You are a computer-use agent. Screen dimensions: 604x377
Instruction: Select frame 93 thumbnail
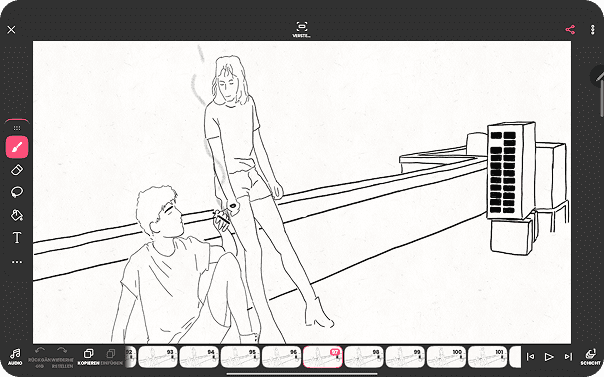click(158, 357)
